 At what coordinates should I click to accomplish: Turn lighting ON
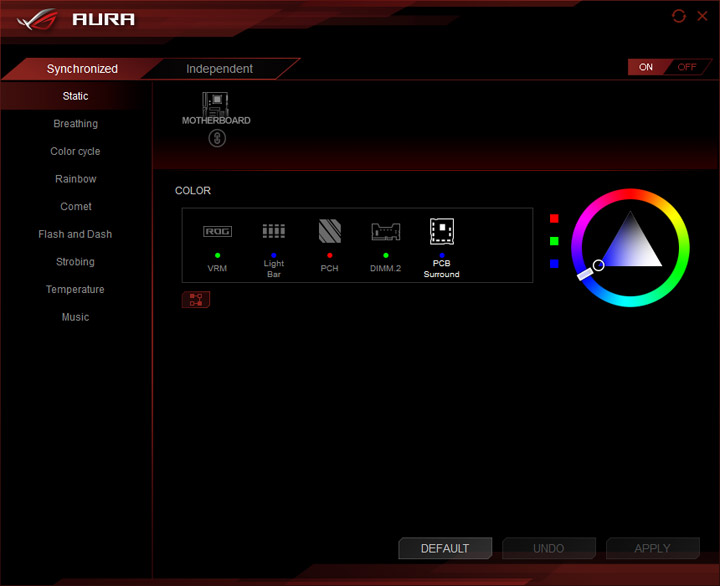click(x=646, y=67)
